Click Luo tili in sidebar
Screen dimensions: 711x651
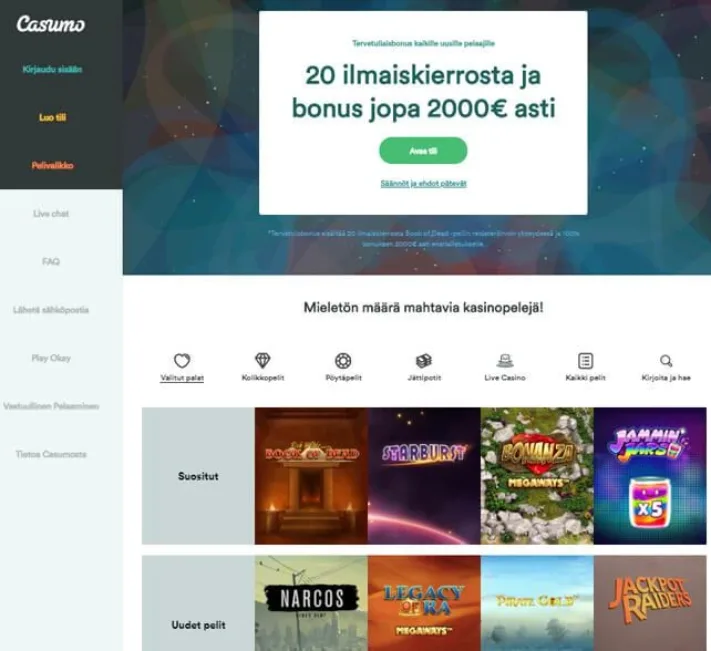tap(52, 117)
